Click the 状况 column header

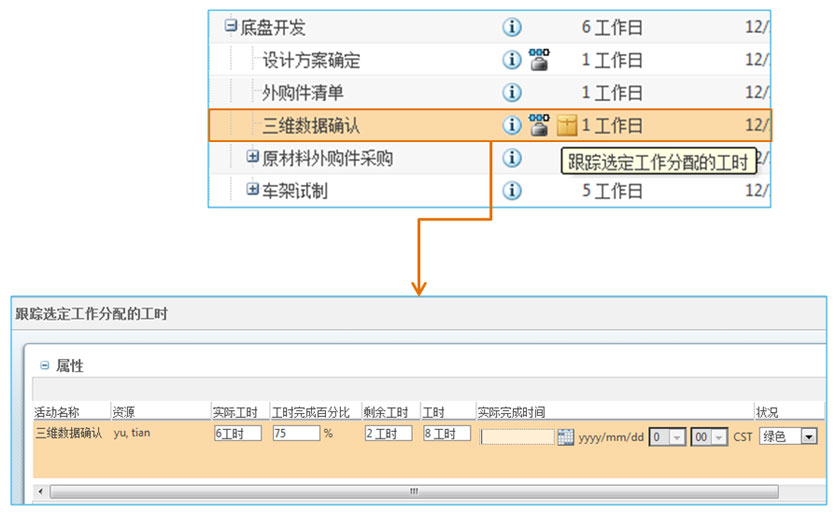[x=767, y=412]
